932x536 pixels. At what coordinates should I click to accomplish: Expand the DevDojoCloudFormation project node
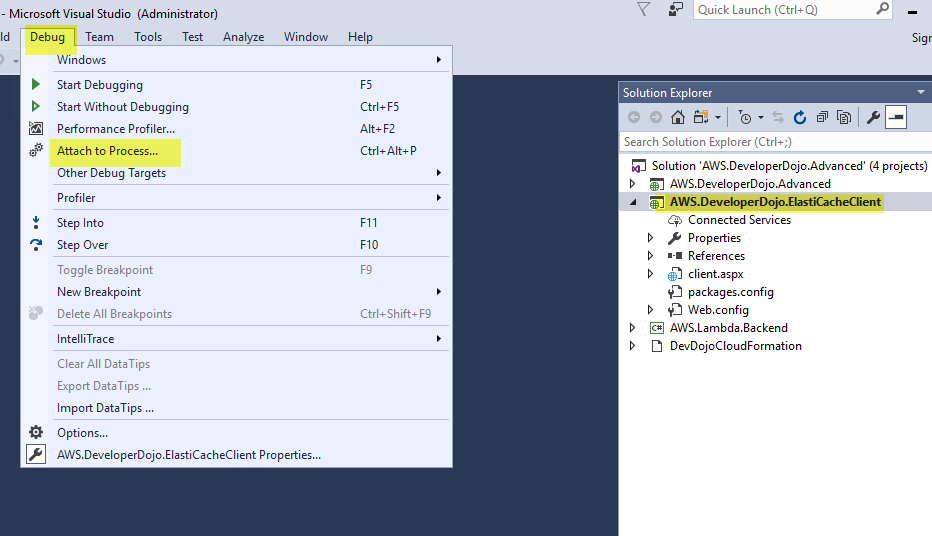632,346
